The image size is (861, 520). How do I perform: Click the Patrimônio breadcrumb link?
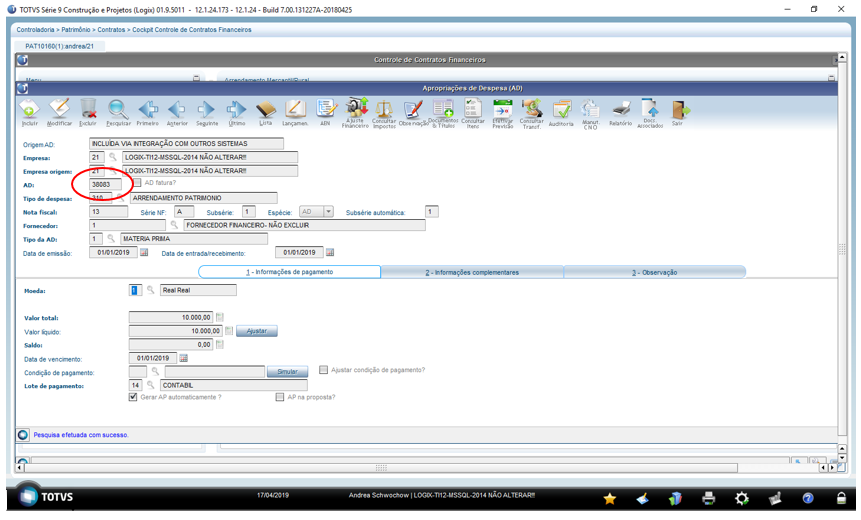(x=76, y=30)
